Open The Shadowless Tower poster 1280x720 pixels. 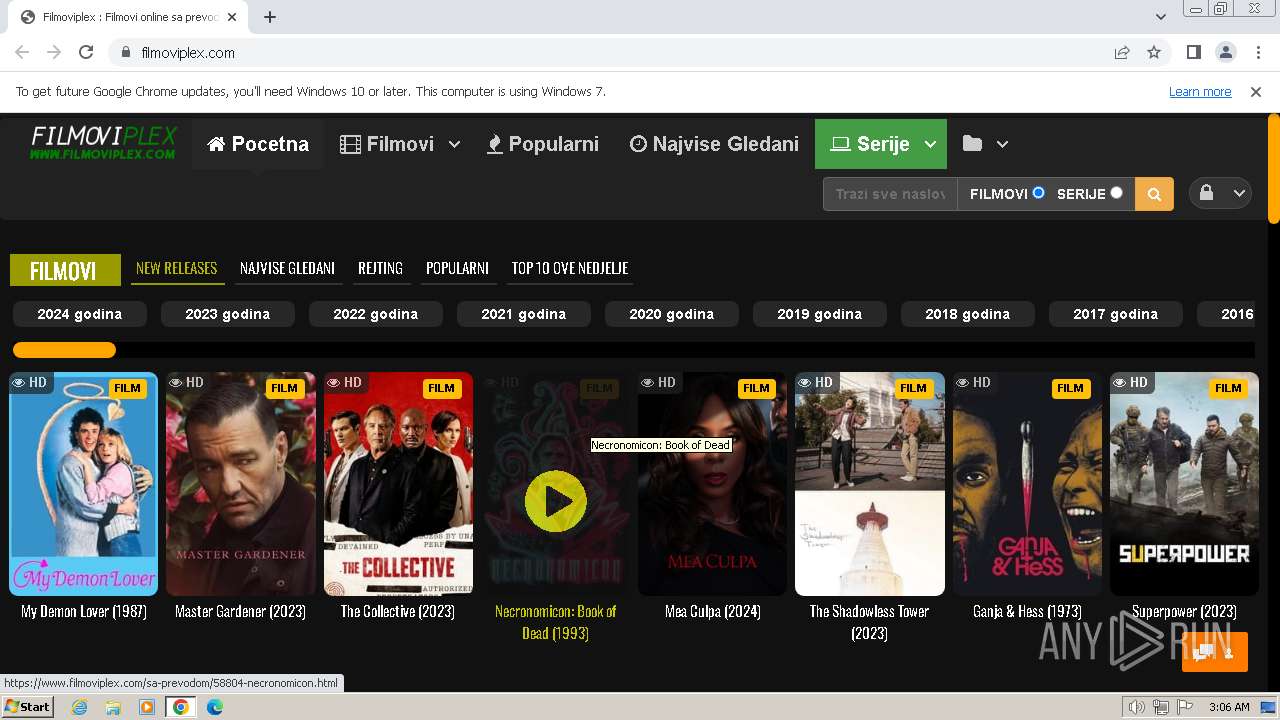coord(869,484)
